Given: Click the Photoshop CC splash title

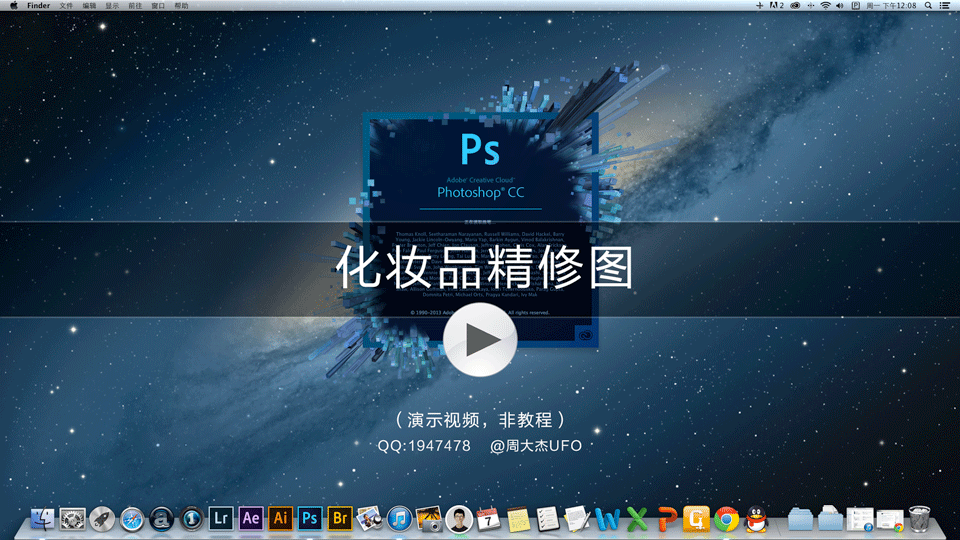Looking at the screenshot, I should tap(481, 192).
